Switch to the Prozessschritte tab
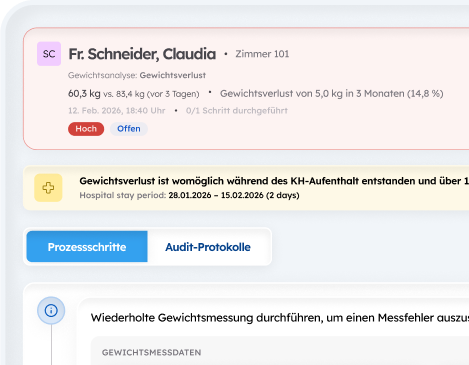Image resolution: width=469 pixels, height=365 pixels. point(87,247)
